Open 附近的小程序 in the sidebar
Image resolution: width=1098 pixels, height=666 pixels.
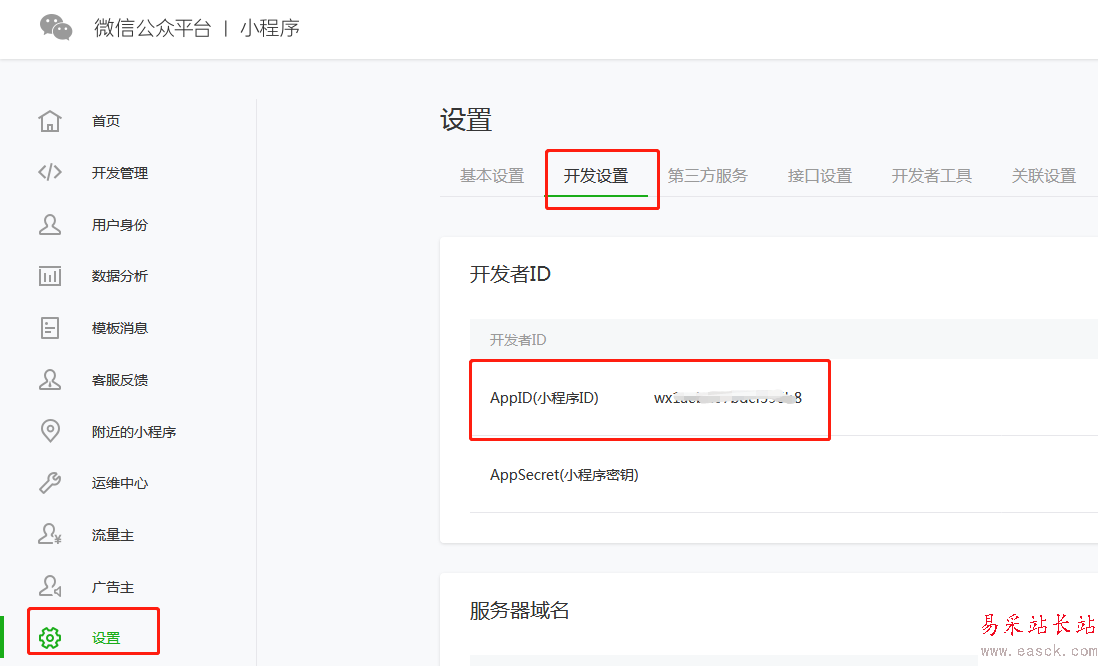pyautogui.click(x=134, y=432)
